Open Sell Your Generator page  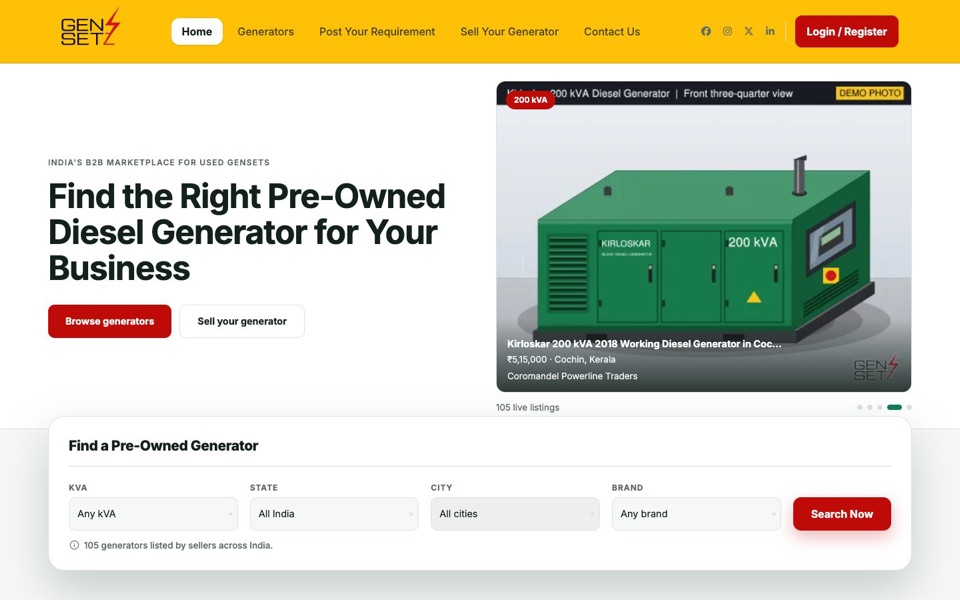point(509,31)
